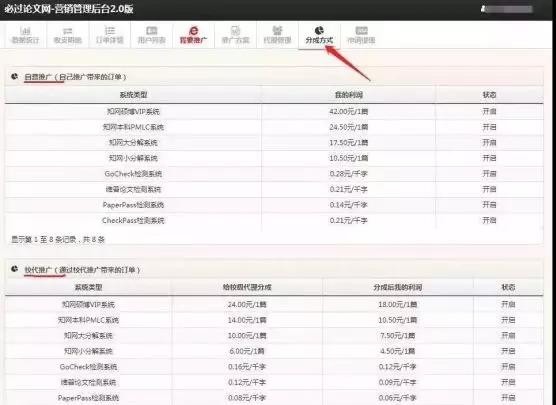Viewport: 556px width, 405px height.
Task: Click 0.21元/千字 in the CheckPass检测系统 row
Action: pos(349,221)
